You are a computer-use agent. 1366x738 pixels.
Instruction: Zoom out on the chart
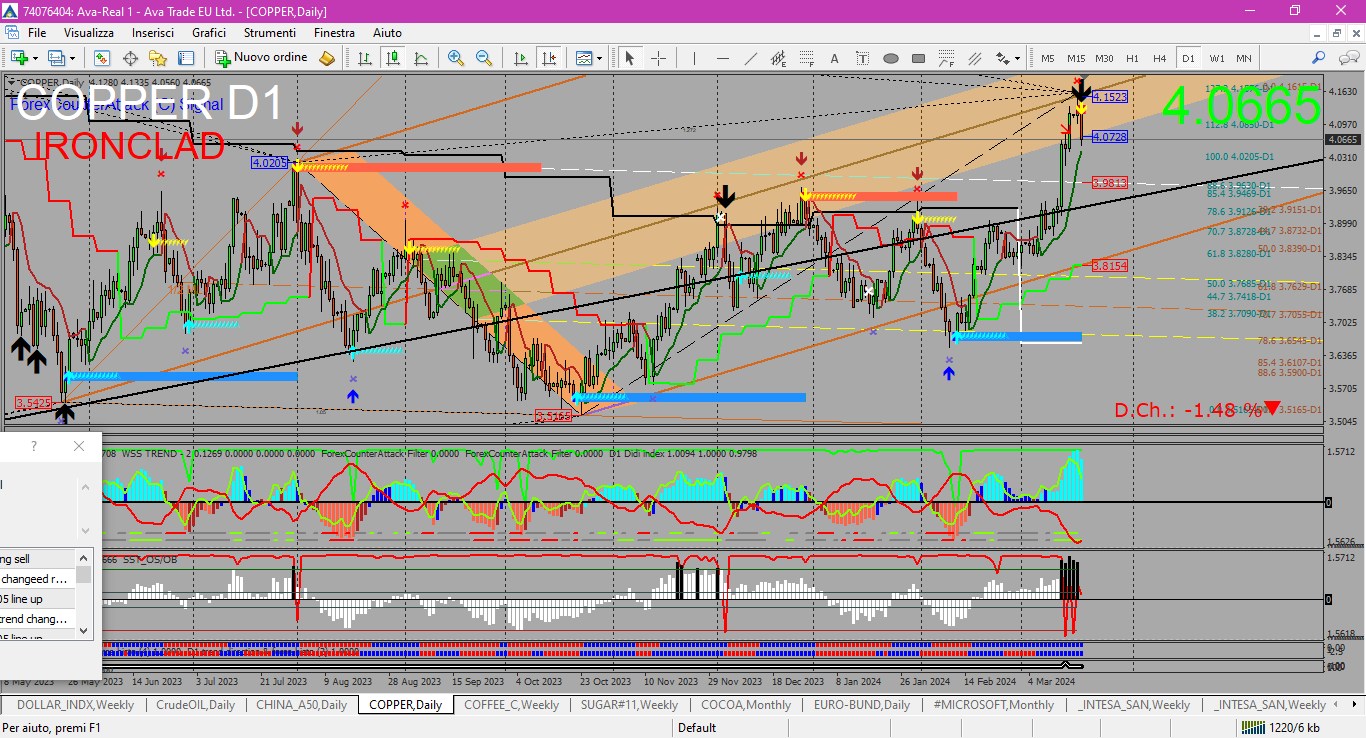484,58
